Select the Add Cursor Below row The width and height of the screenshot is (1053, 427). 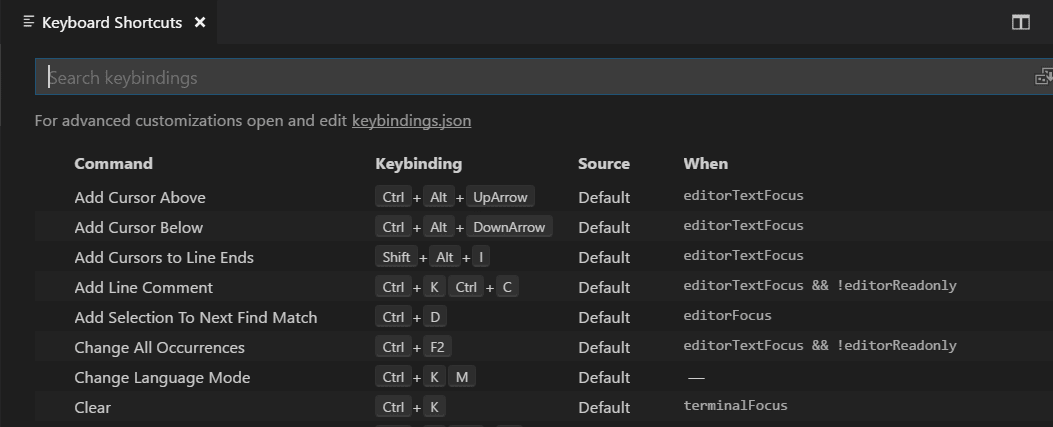[x=138, y=227]
